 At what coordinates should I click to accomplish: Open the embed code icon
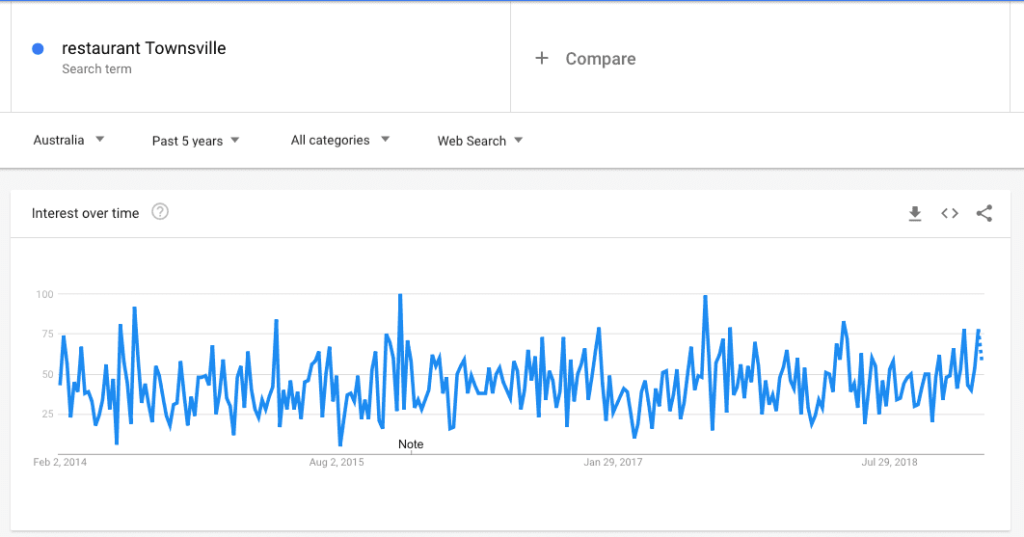(949, 213)
